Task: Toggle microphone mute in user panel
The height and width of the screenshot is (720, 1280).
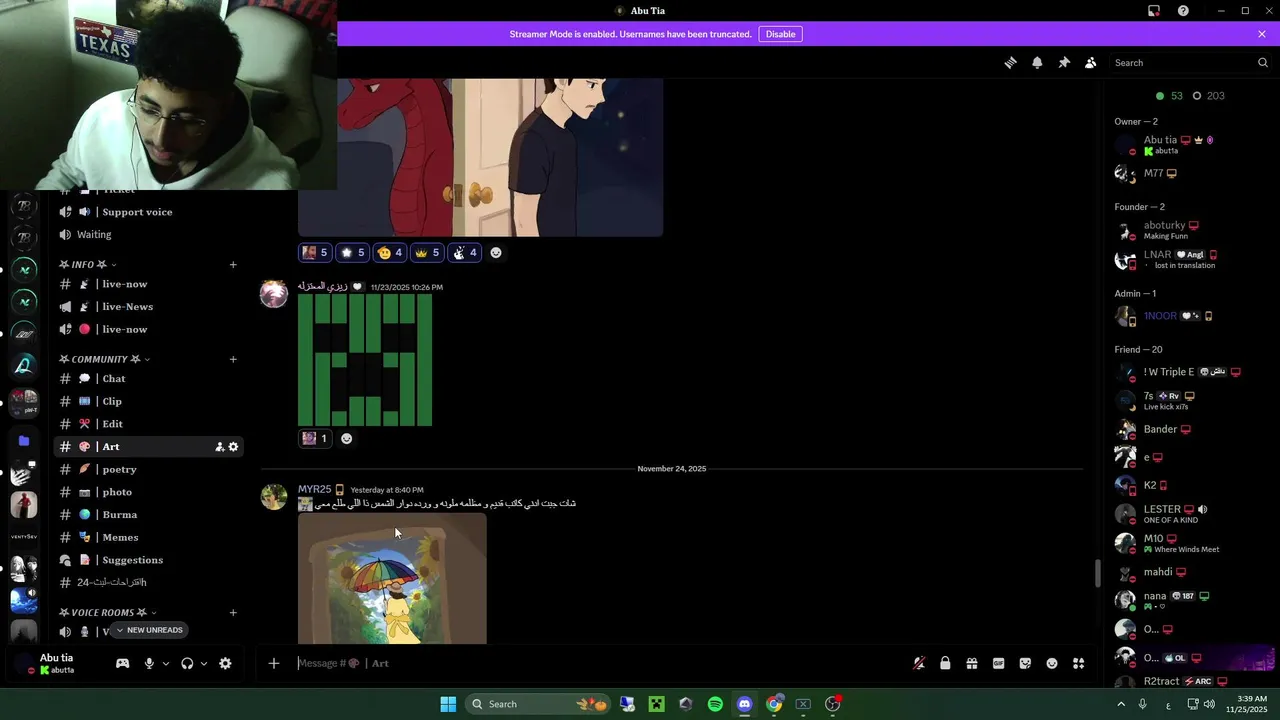Action: coord(149,663)
